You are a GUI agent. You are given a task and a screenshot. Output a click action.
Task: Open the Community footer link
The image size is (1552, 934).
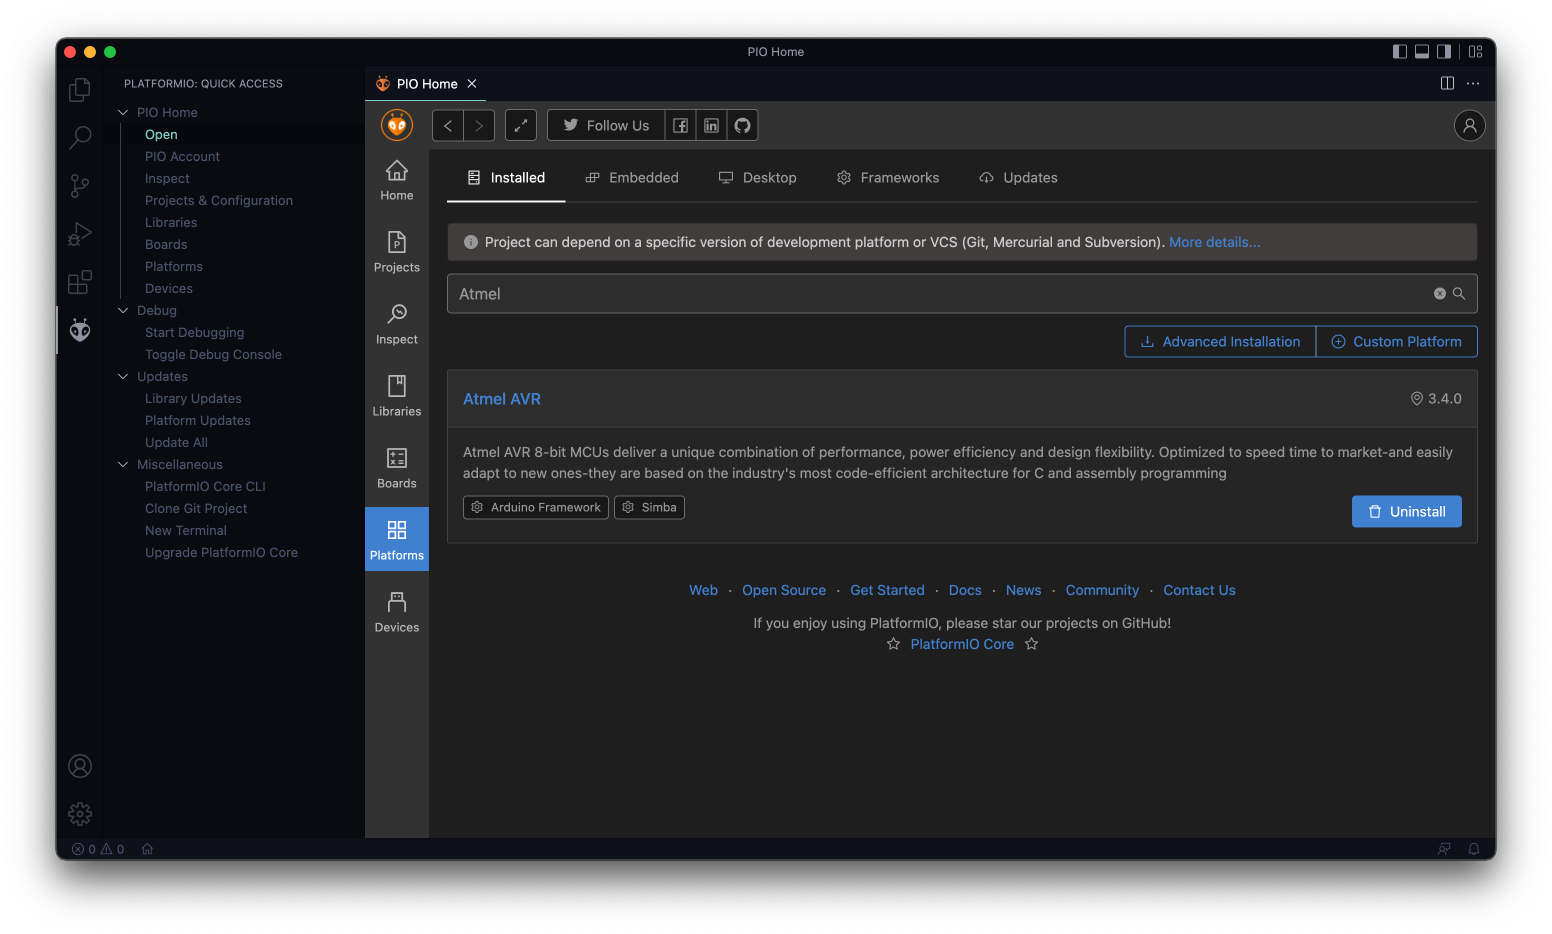click(1102, 590)
